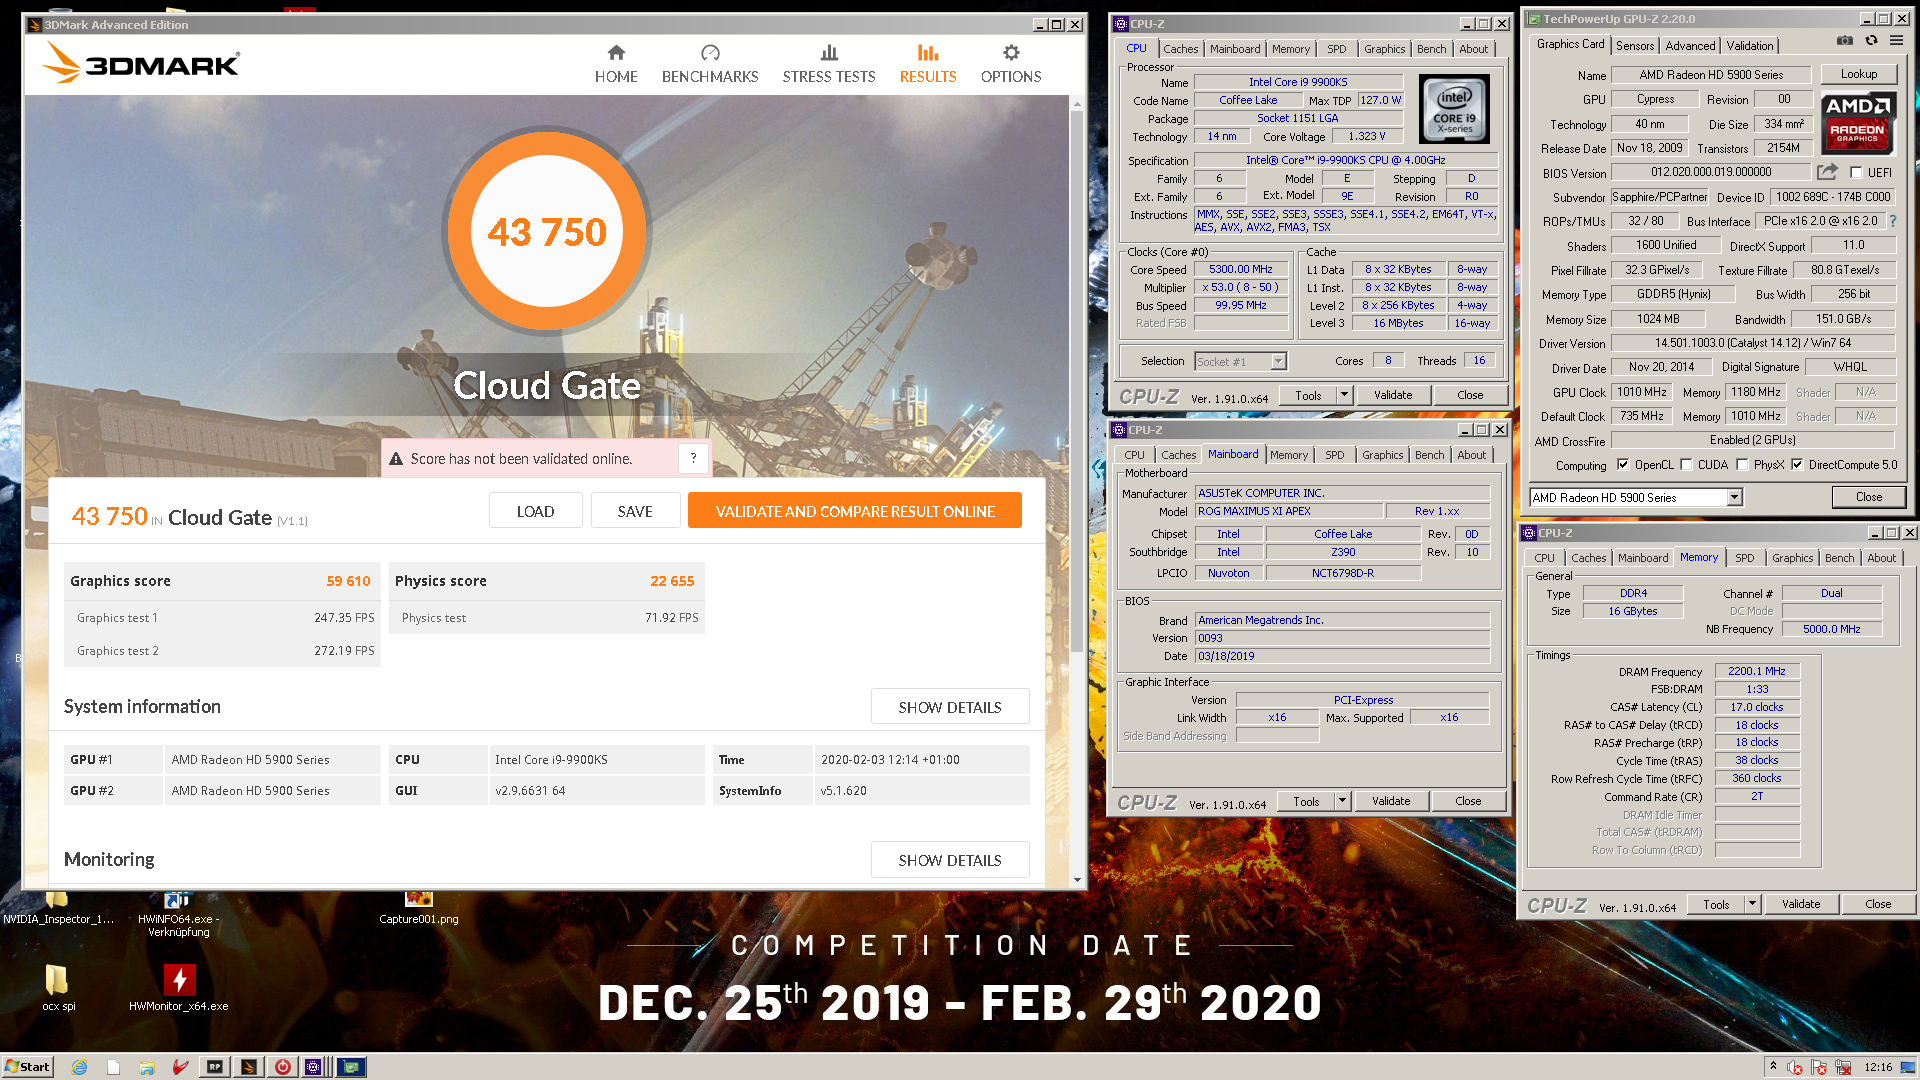Open the GPU-Z hamburger menu
This screenshot has width=1920, height=1080.
(x=1896, y=40)
